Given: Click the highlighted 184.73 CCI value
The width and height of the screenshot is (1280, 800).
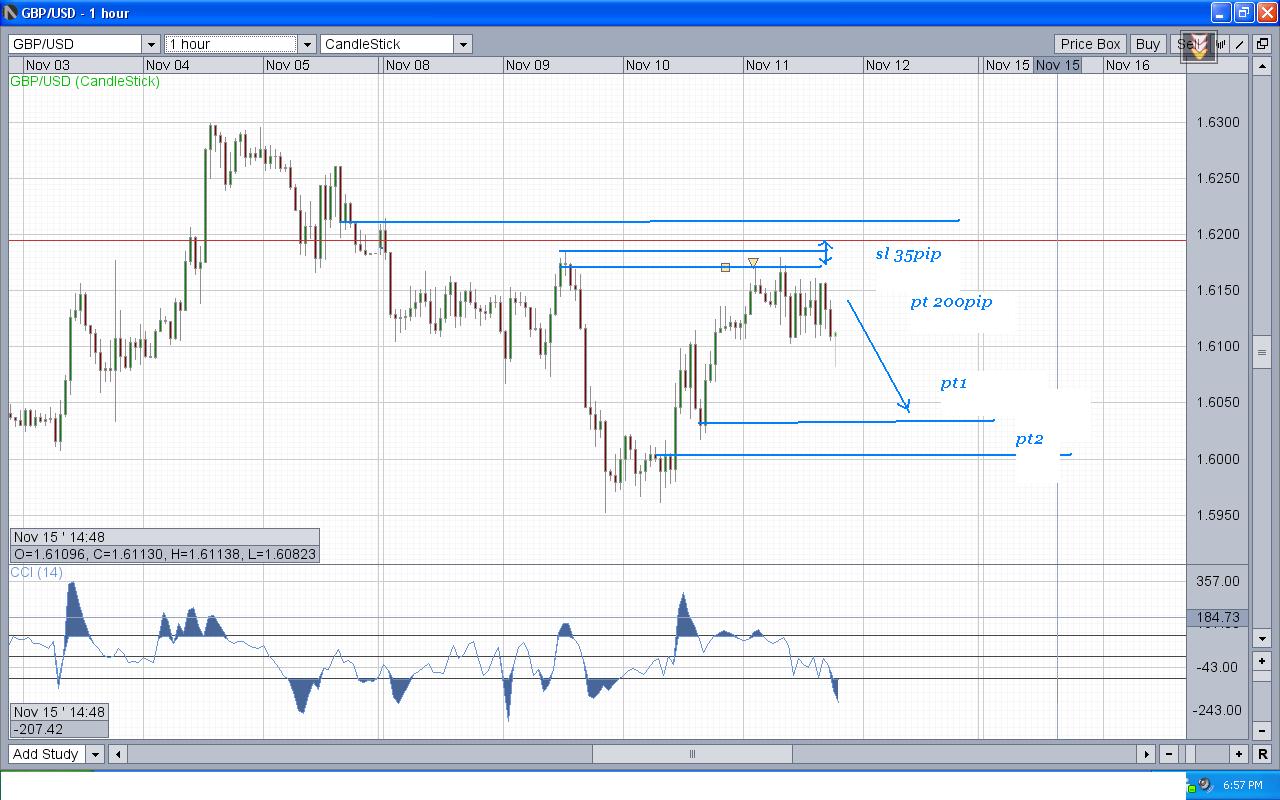Looking at the screenshot, I should coord(1217,618).
